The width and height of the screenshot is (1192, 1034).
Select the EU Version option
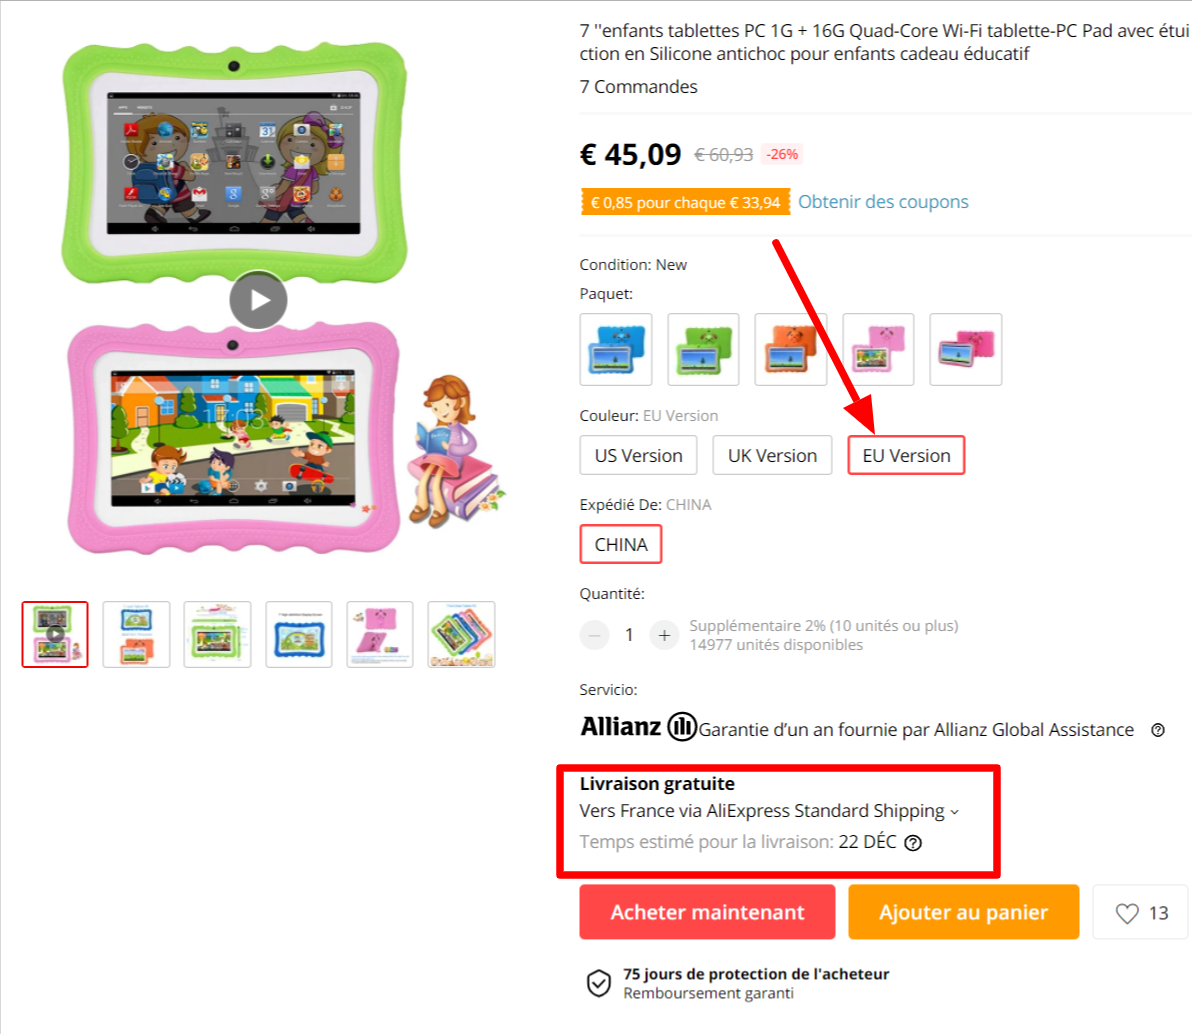(x=906, y=455)
